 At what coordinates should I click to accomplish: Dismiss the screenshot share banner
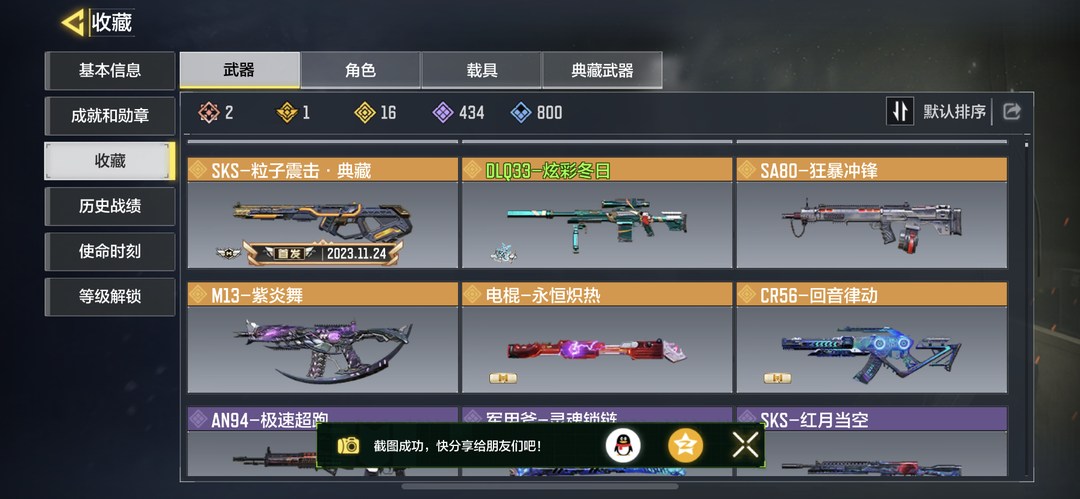[745, 445]
